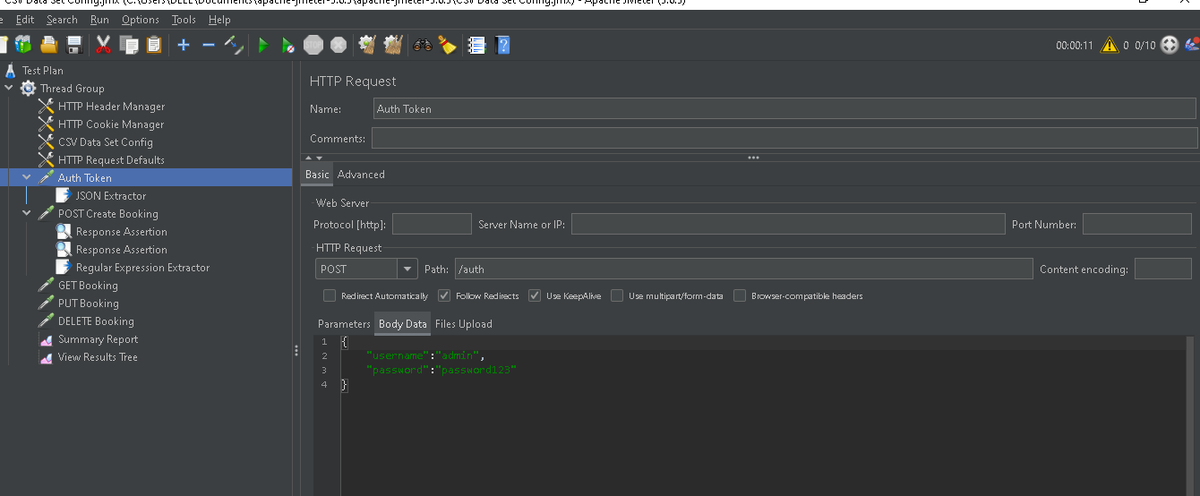This screenshot has width=1200, height=496.
Task: Enable Use multipart/form-data checkbox
Action: (618, 296)
